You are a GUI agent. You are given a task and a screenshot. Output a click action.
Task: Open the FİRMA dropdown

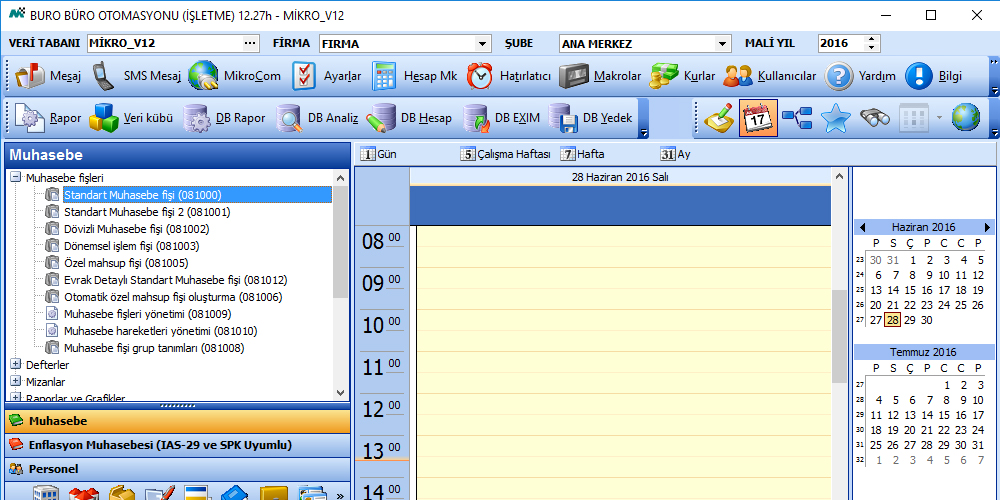click(482, 44)
